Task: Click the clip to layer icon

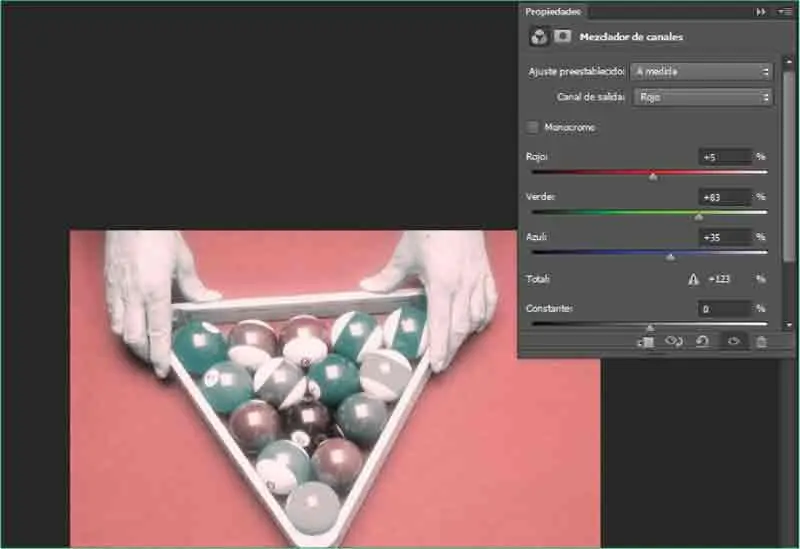Action: tap(646, 342)
